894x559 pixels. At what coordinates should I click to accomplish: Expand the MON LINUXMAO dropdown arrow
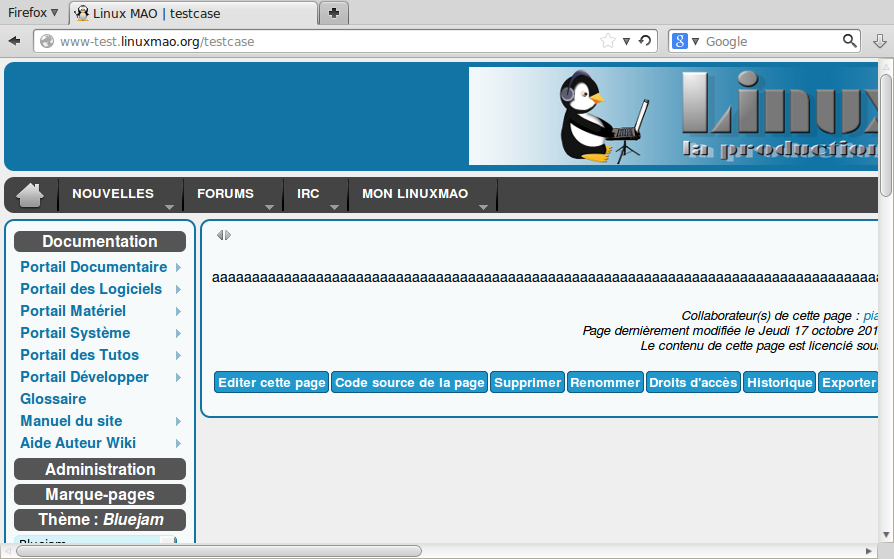[483, 207]
